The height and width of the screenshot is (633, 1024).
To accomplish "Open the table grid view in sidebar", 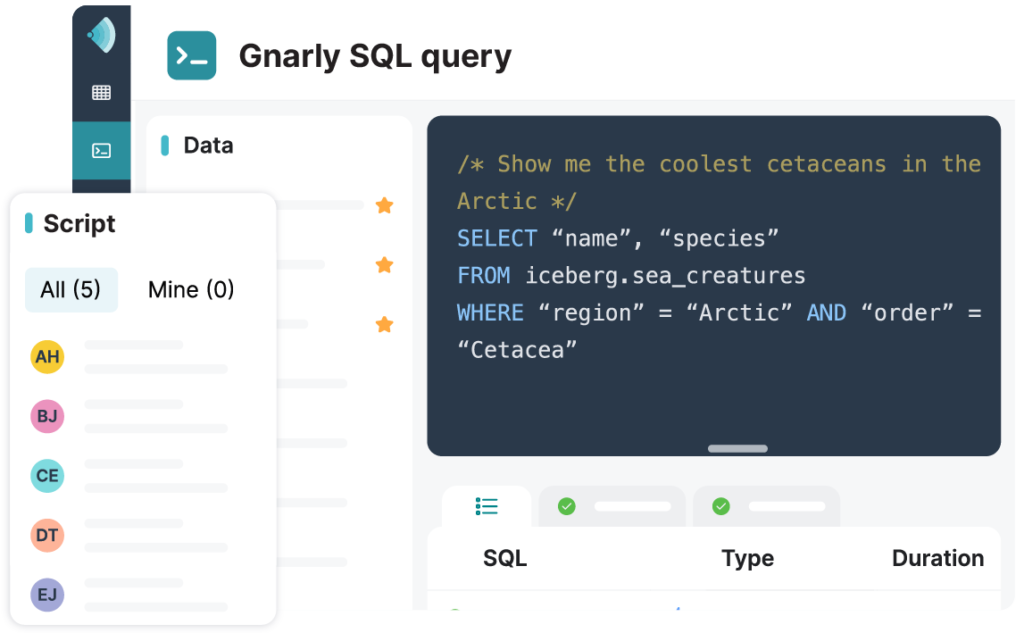I will (x=101, y=93).
